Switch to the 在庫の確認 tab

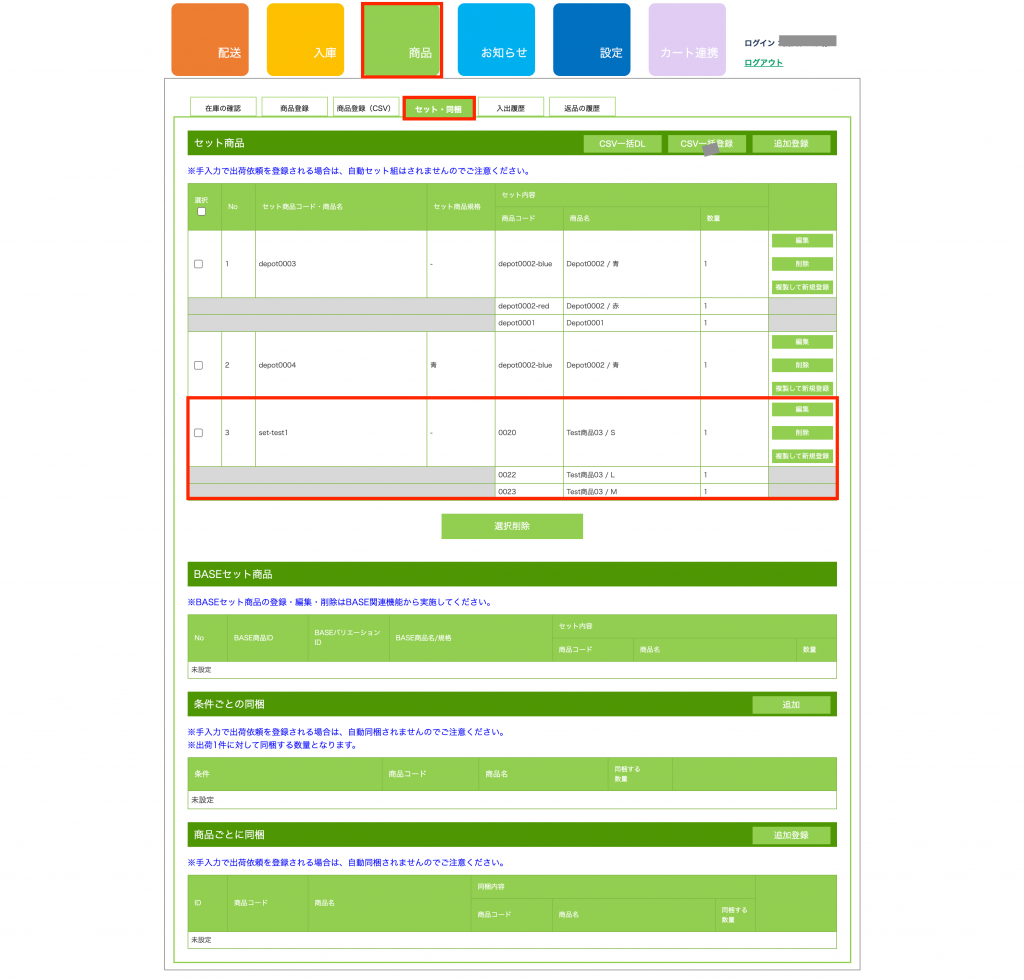223,108
